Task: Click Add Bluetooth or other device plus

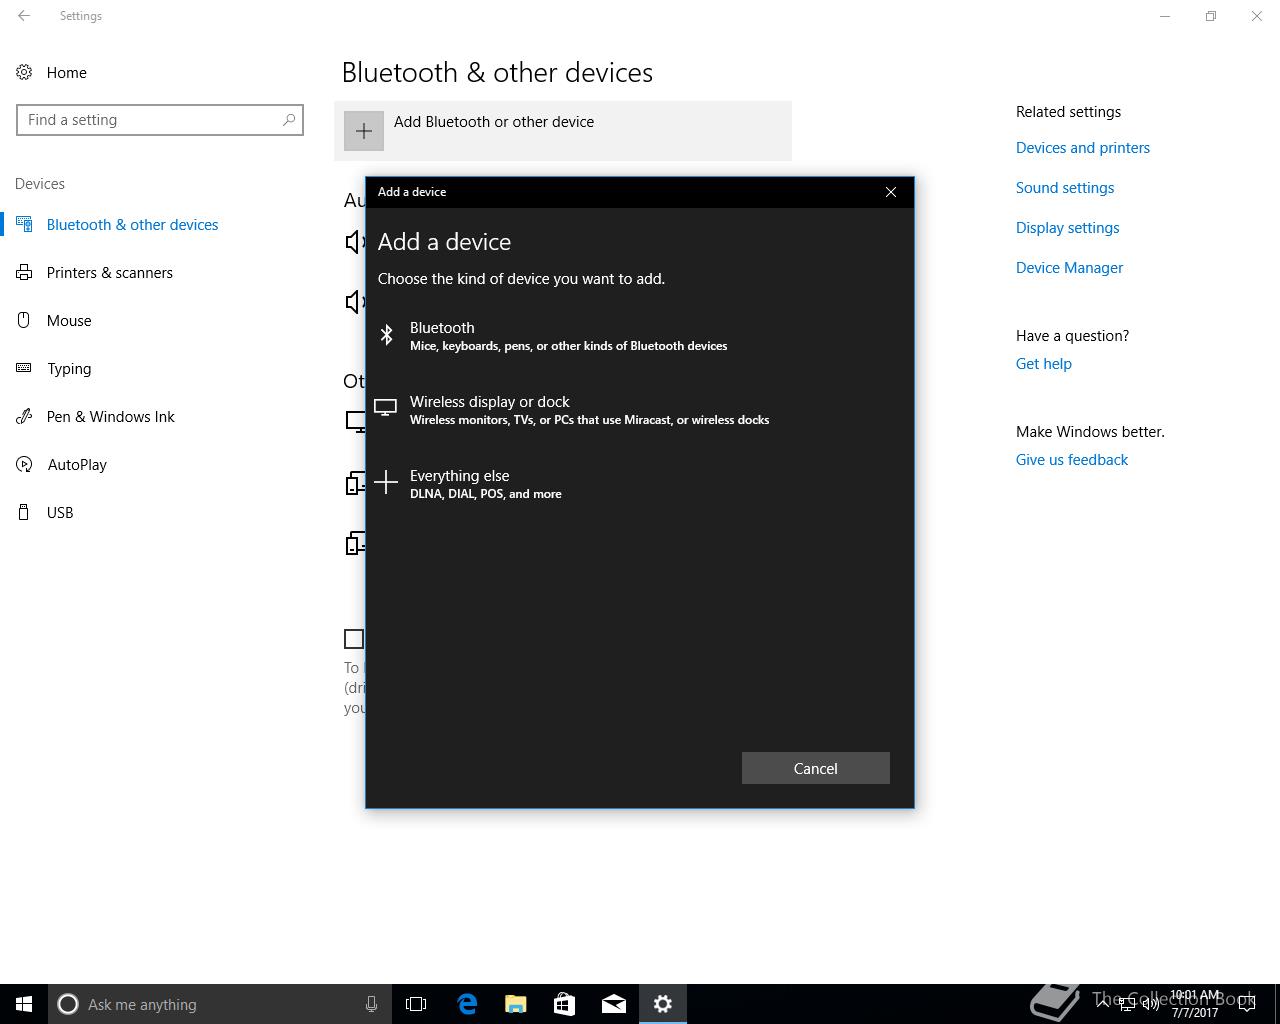Action: click(x=364, y=131)
